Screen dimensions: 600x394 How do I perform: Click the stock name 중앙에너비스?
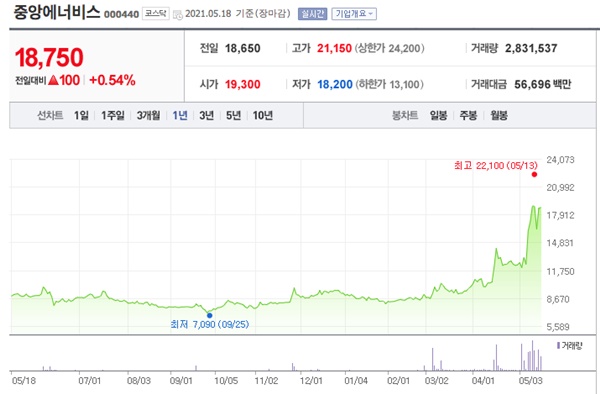pos(57,12)
